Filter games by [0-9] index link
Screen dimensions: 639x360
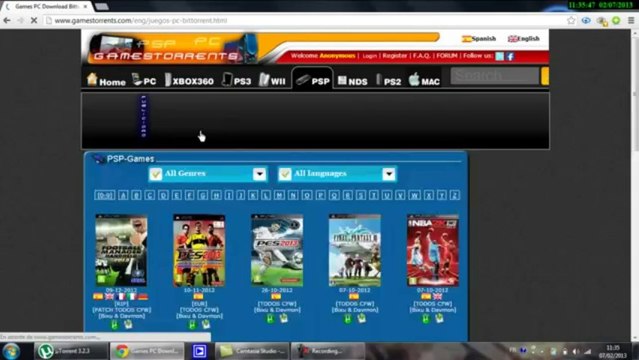coord(104,195)
